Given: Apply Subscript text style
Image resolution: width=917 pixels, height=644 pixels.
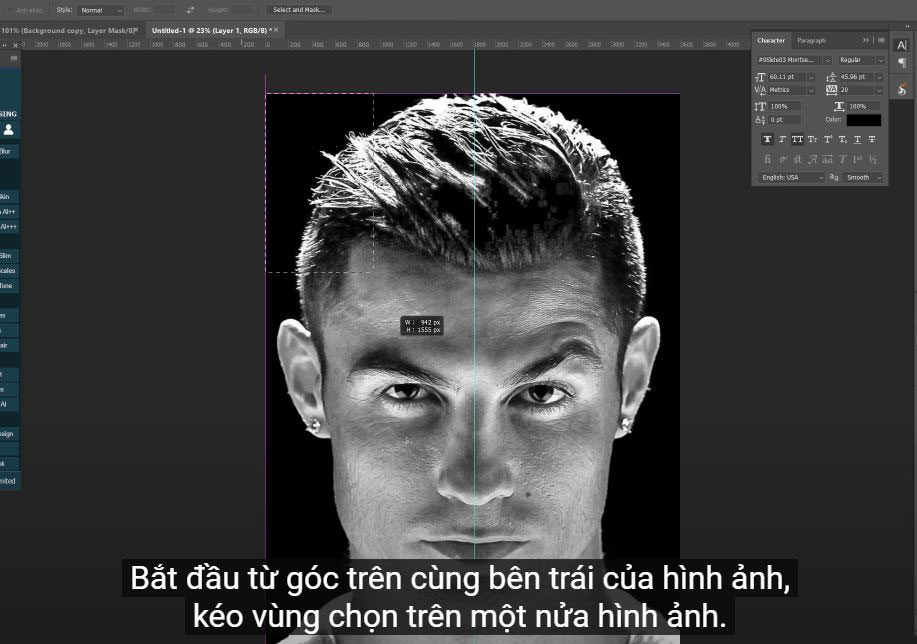Looking at the screenshot, I should coord(842,139).
